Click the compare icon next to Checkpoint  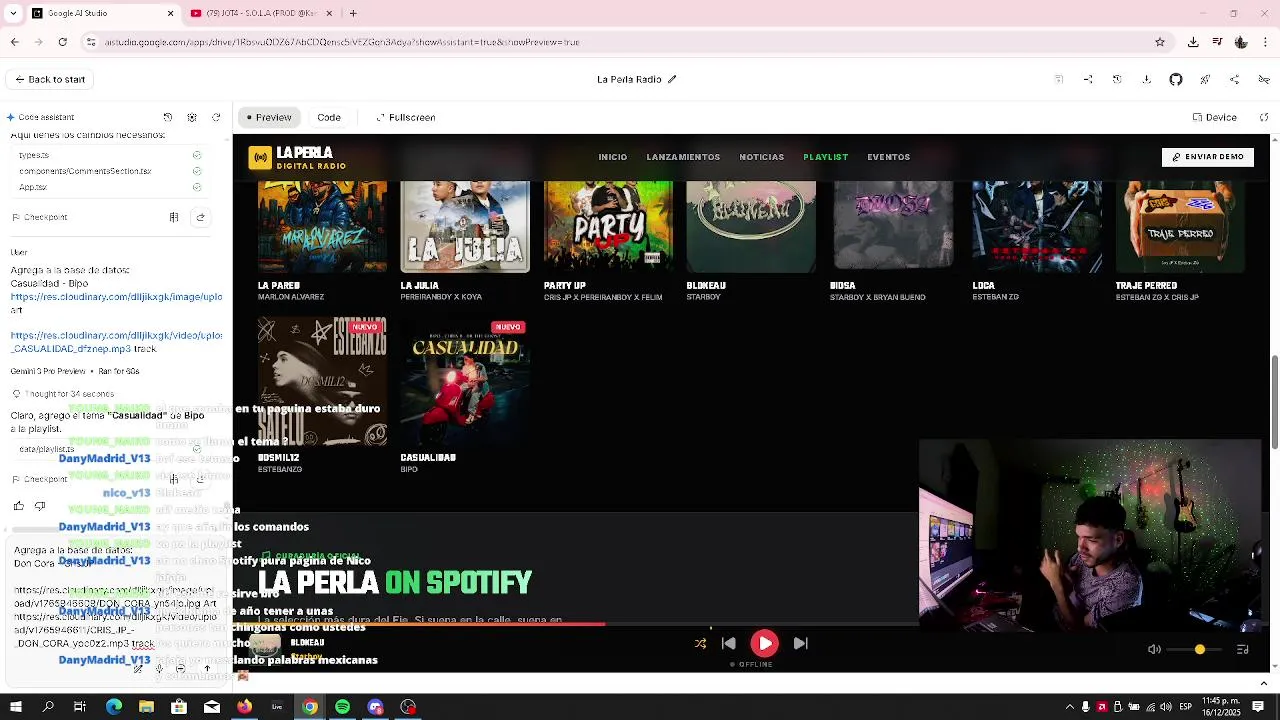(x=174, y=217)
